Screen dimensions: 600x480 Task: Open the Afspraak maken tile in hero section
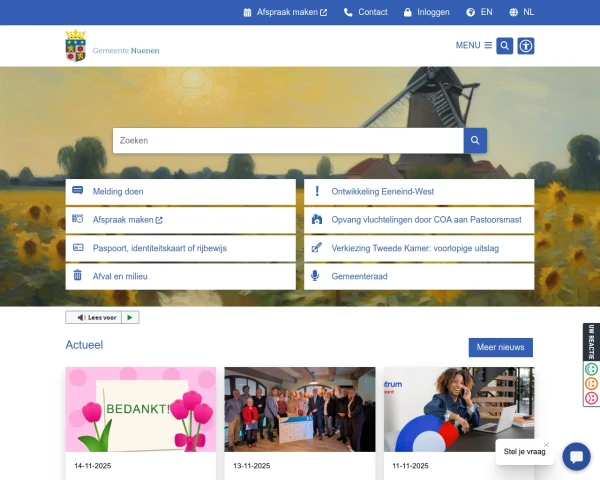[181, 220]
